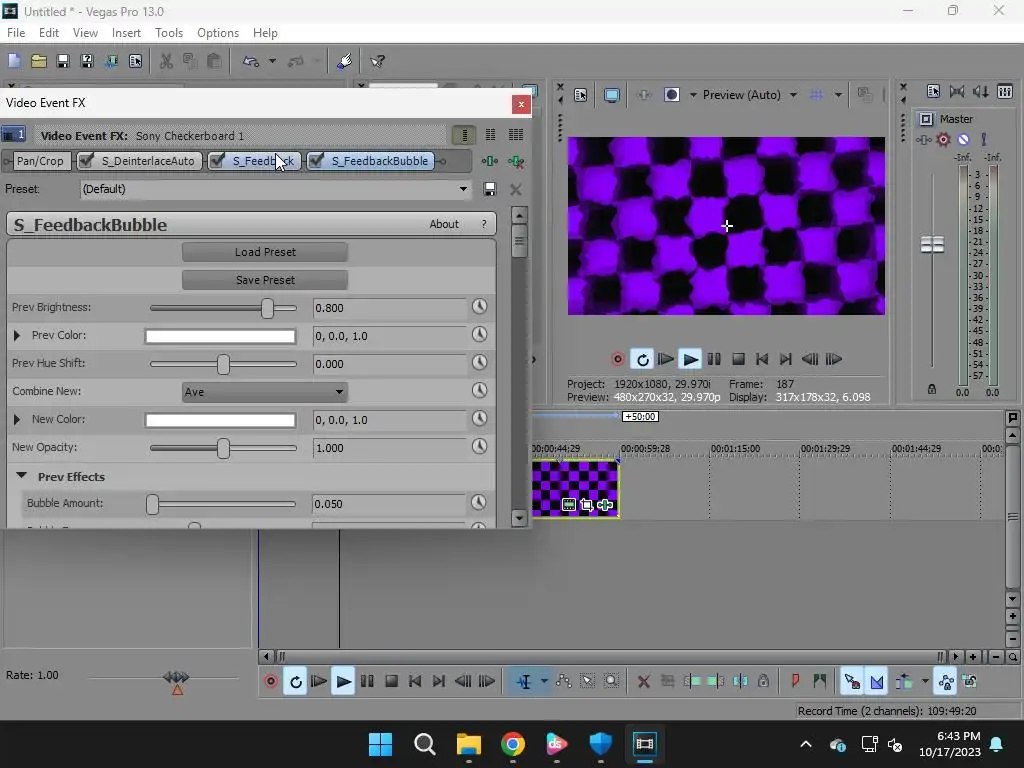Disable the S_Feedback effect checkbox
The height and width of the screenshot is (768, 1024).
[217, 161]
